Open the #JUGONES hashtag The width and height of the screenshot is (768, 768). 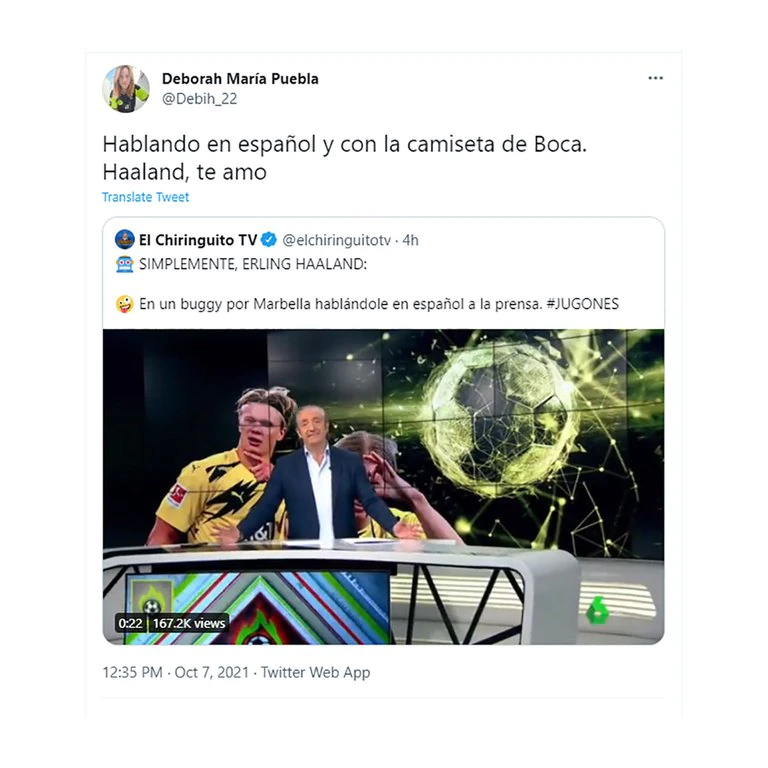click(x=582, y=304)
